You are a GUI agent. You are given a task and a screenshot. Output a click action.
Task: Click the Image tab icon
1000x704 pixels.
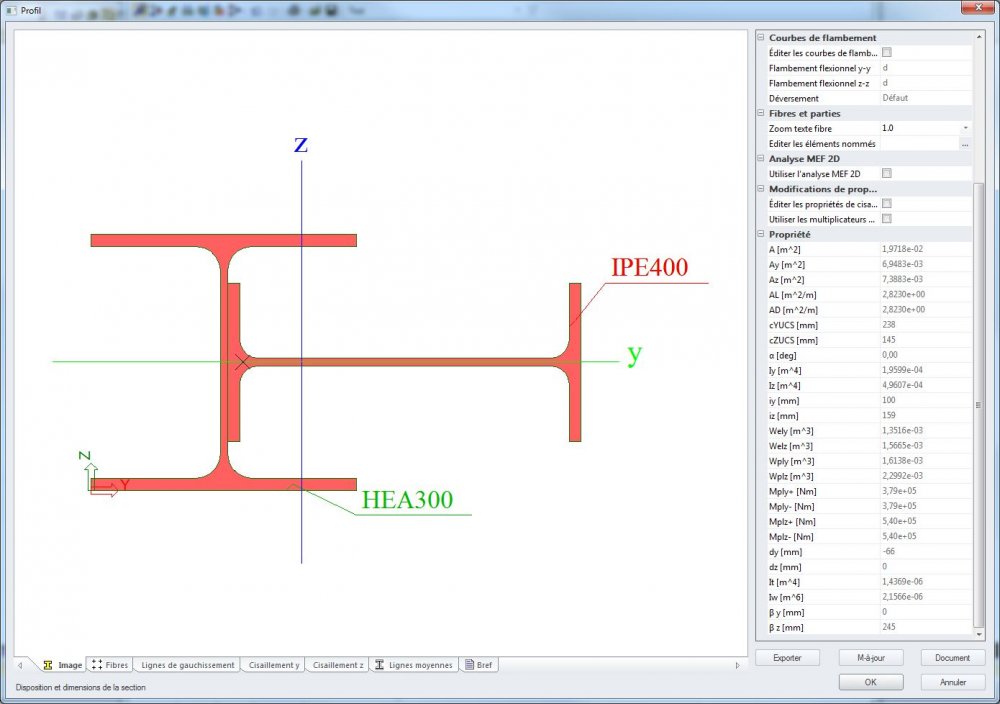48,665
